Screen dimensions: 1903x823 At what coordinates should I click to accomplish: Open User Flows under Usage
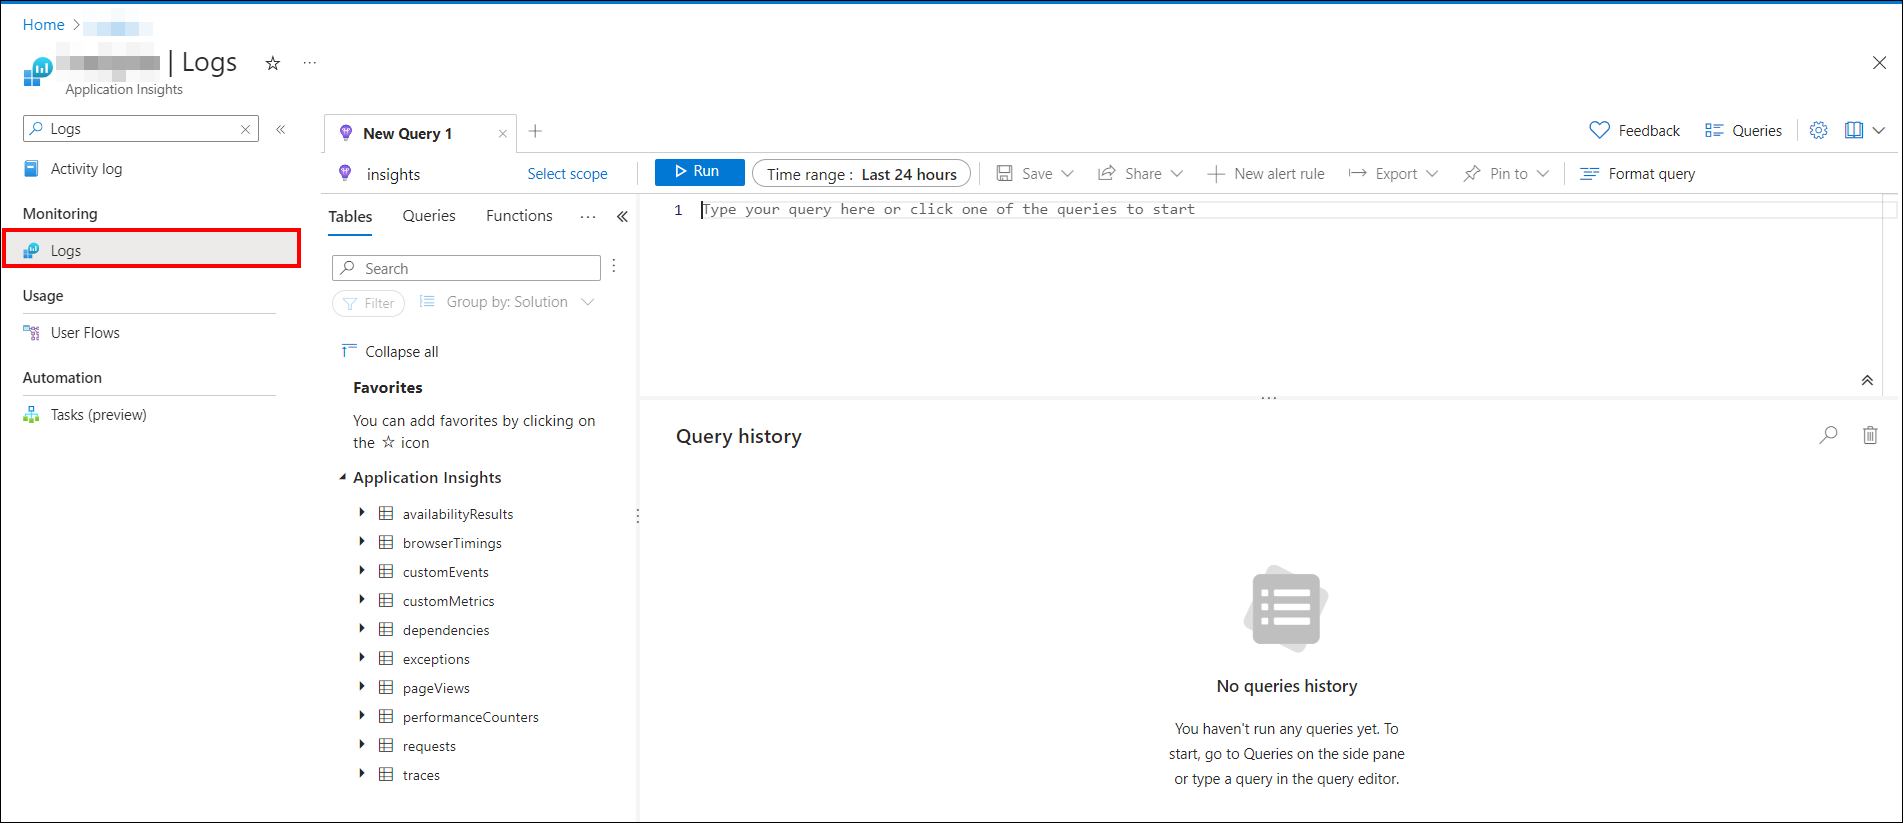85,333
